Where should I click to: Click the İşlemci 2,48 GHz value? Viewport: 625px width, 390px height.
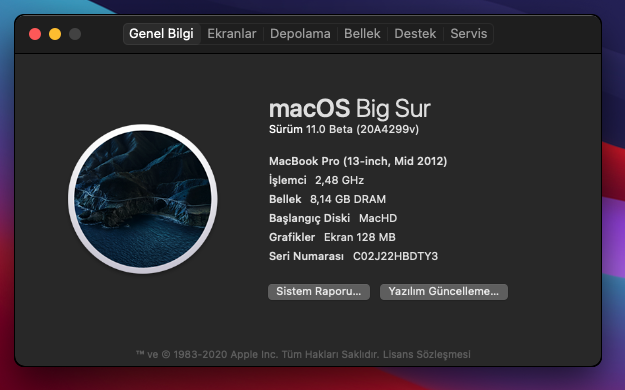[x=339, y=180]
